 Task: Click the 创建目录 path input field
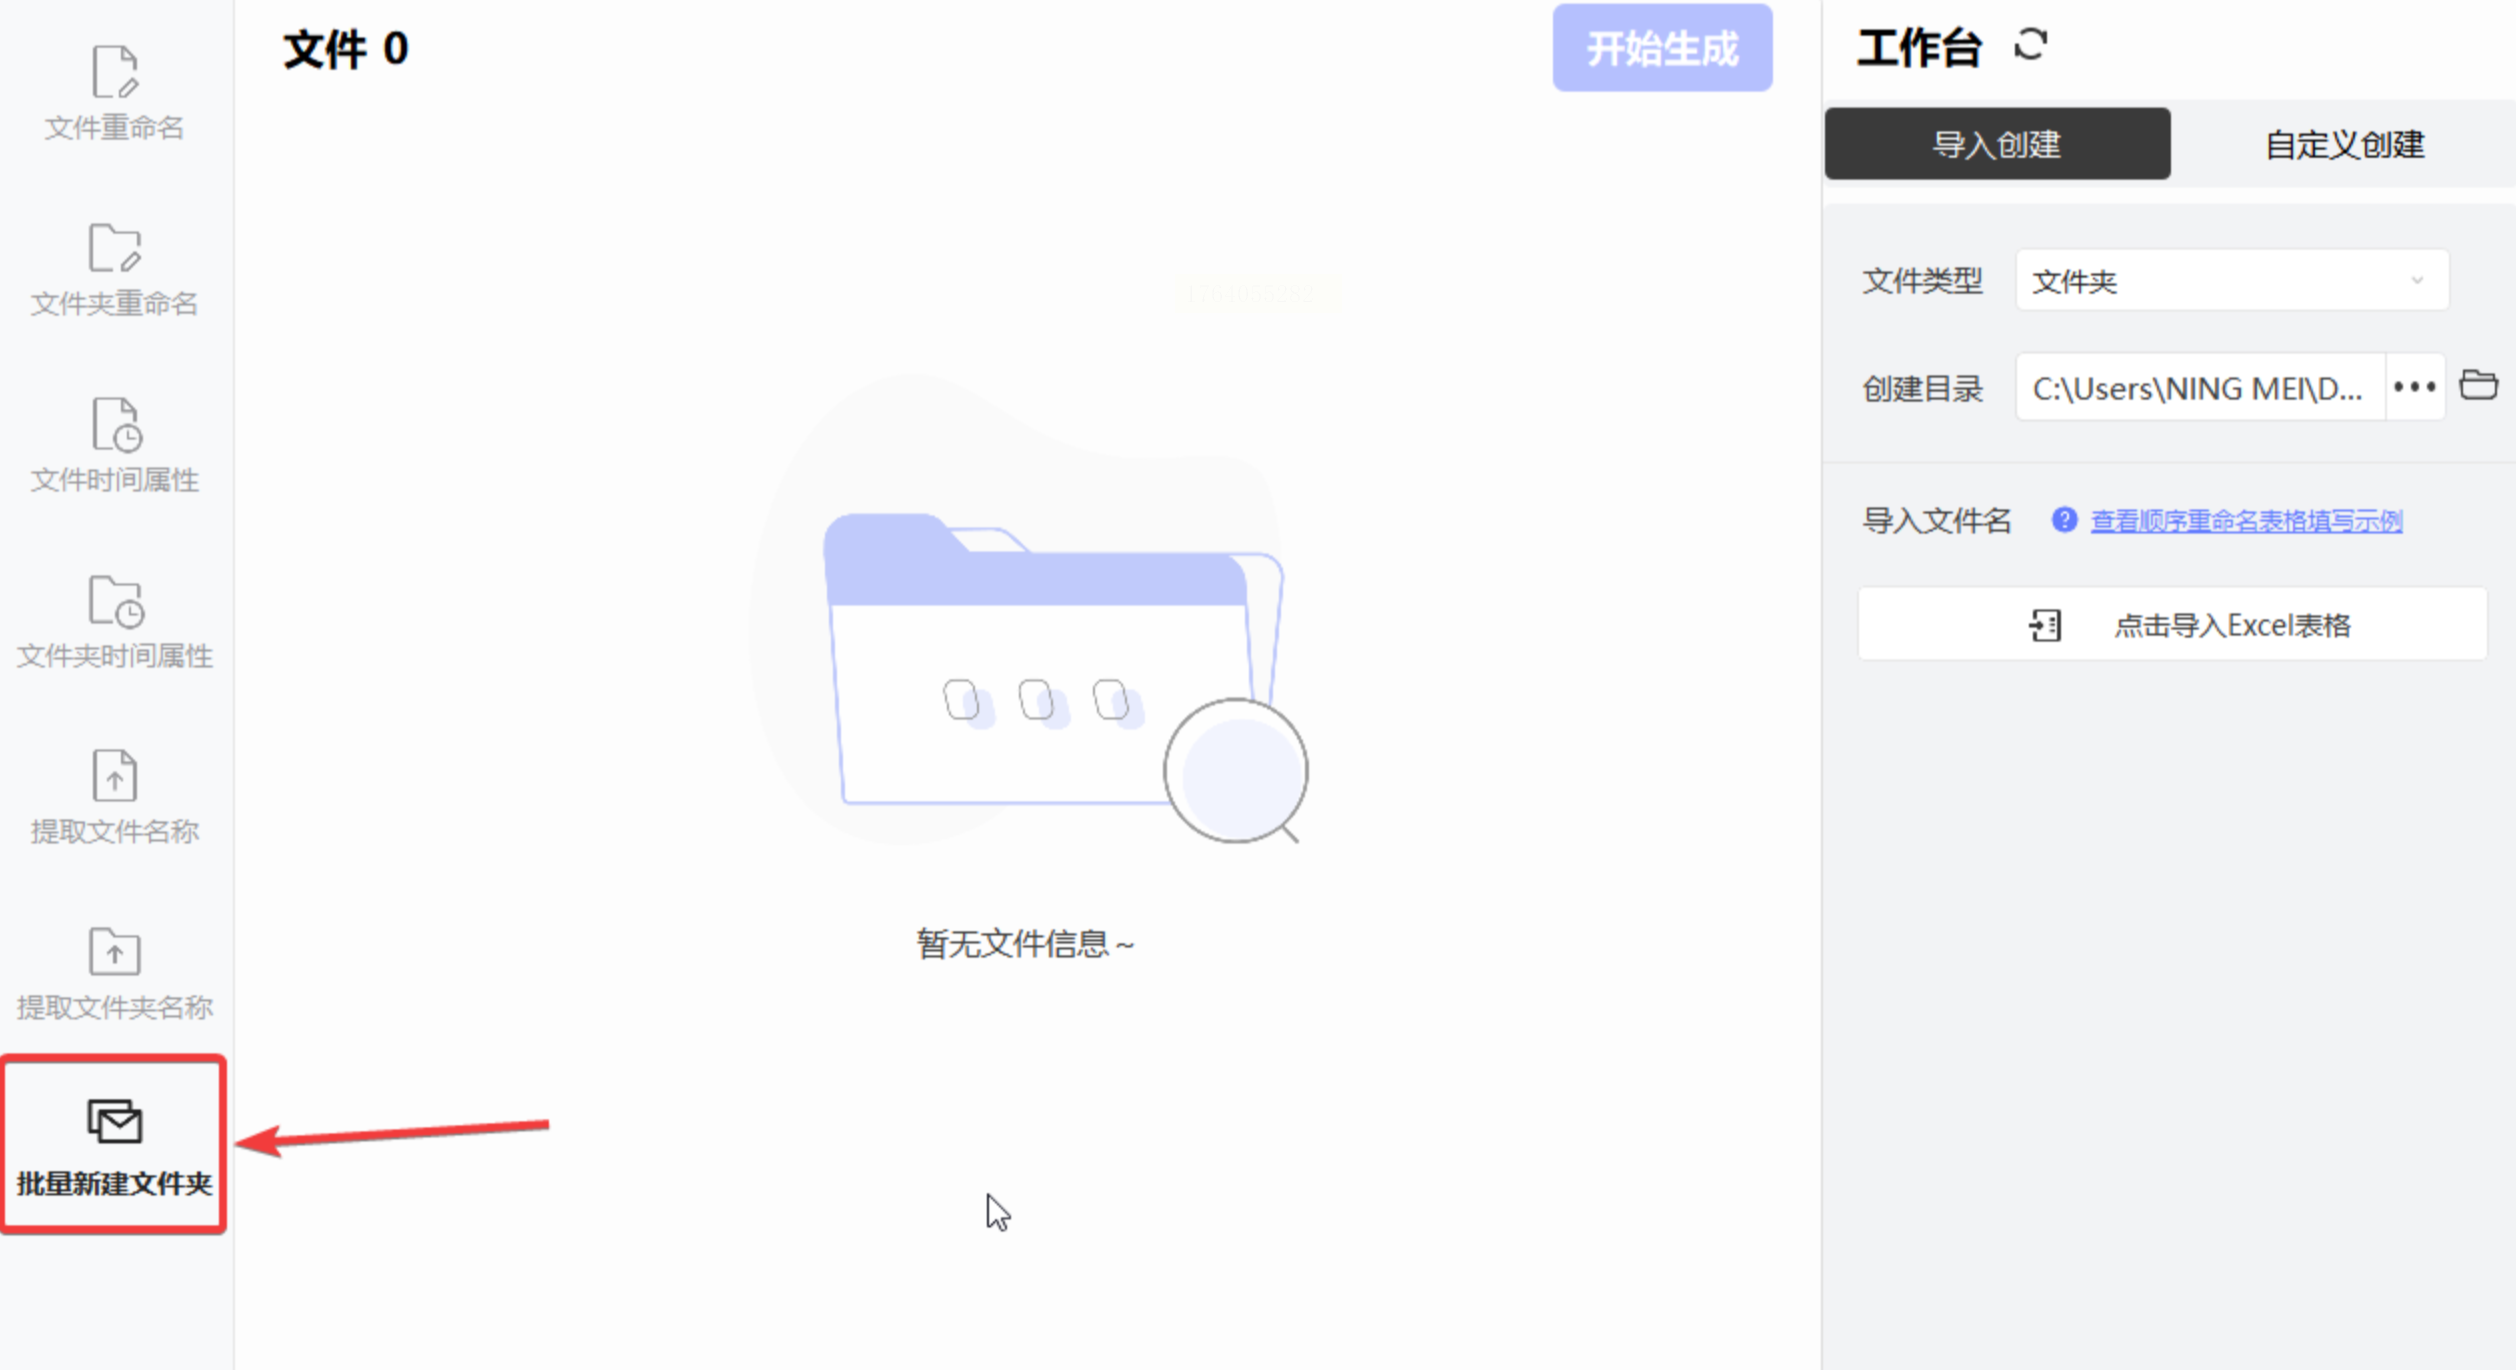pyautogui.click(x=2198, y=388)
